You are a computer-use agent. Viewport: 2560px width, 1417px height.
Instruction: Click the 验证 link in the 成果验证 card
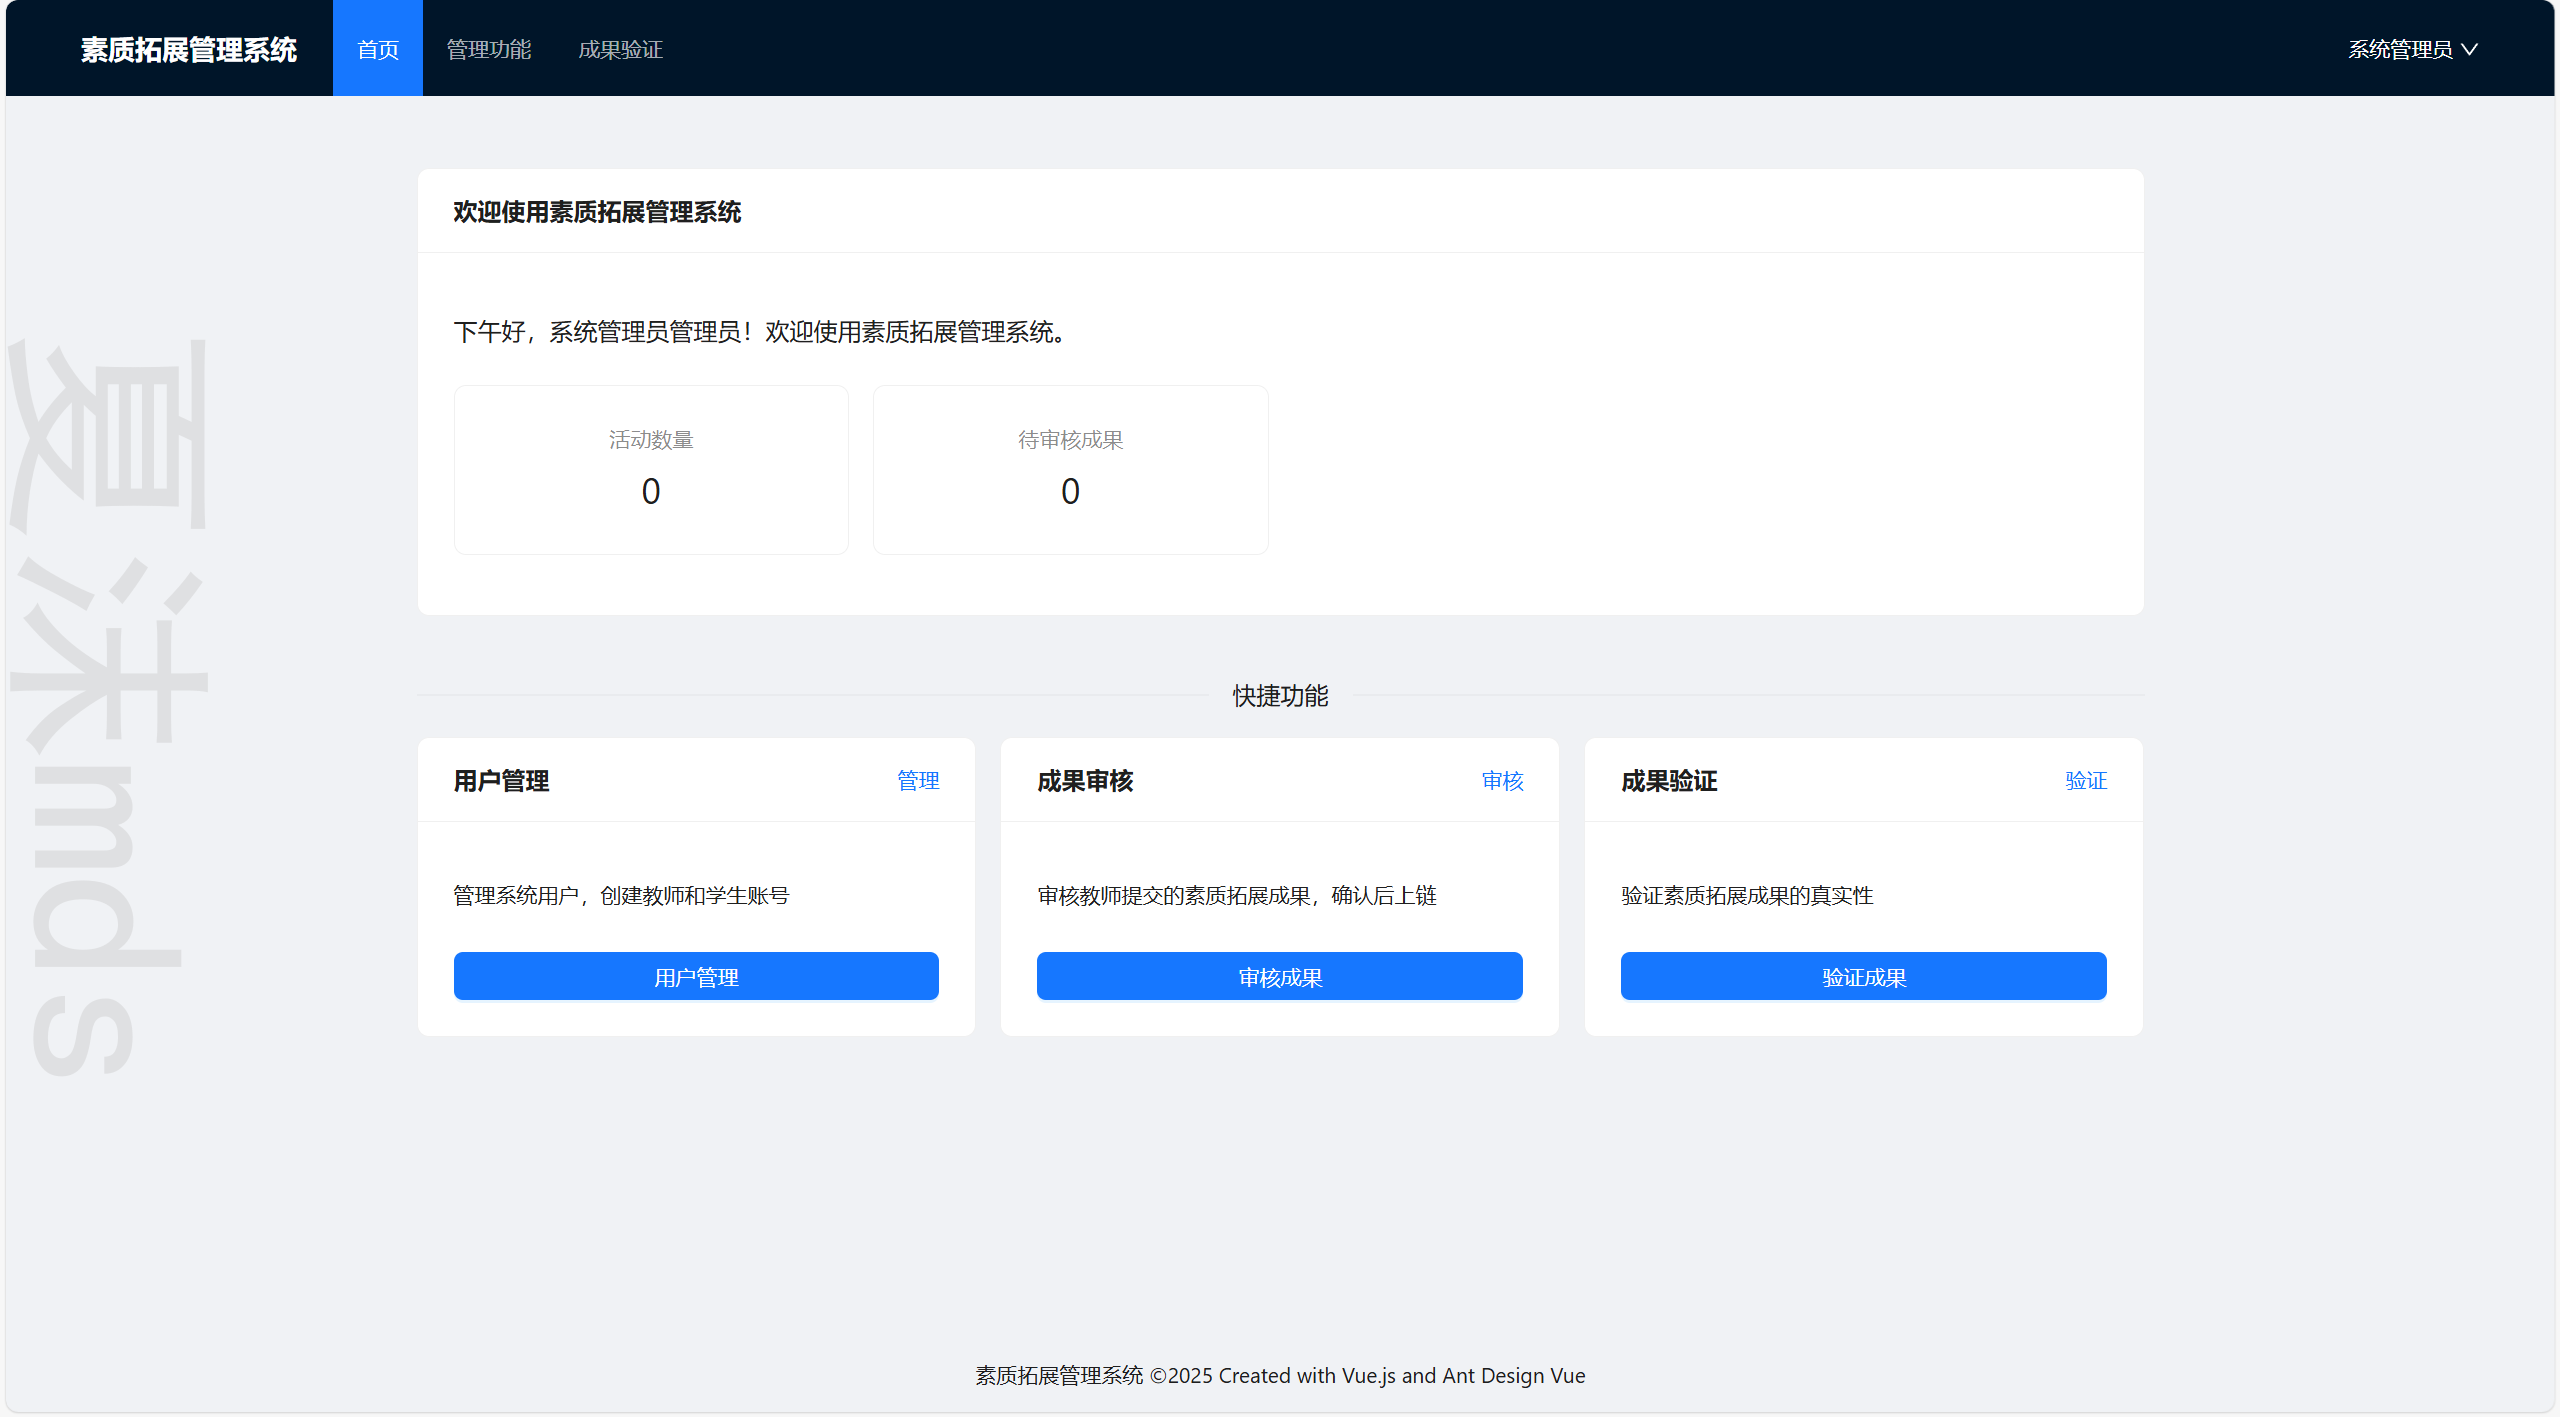[x=2085, y=780]
